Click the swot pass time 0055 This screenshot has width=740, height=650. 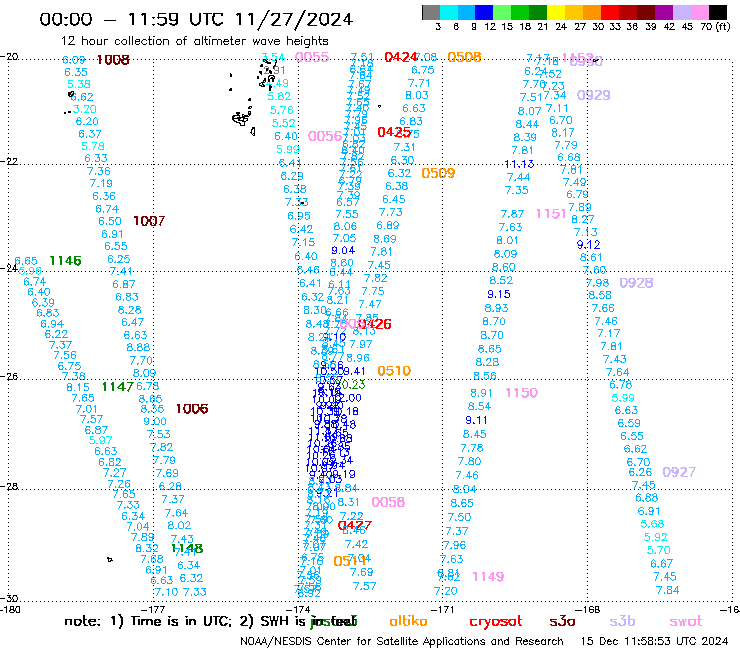pos(312,57)
